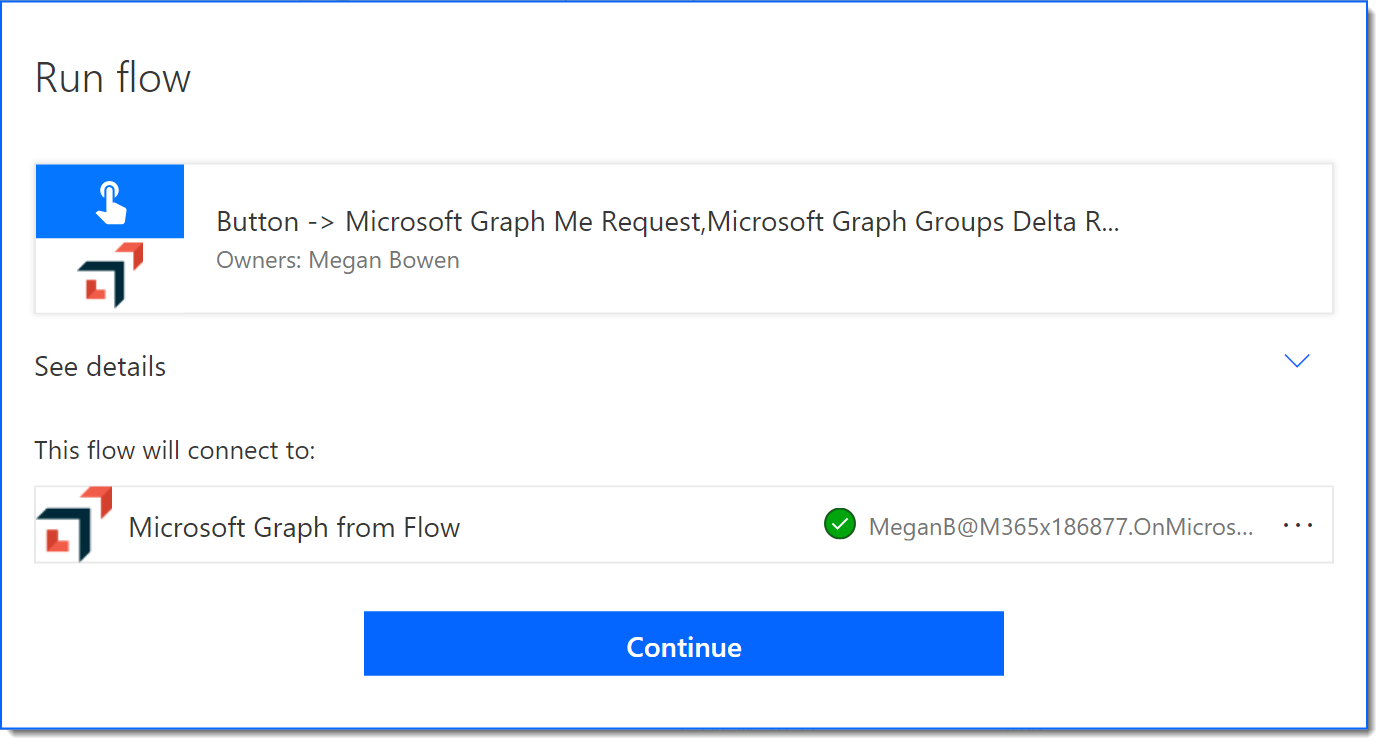Click the Owners: Megan Bowen text

338,260
